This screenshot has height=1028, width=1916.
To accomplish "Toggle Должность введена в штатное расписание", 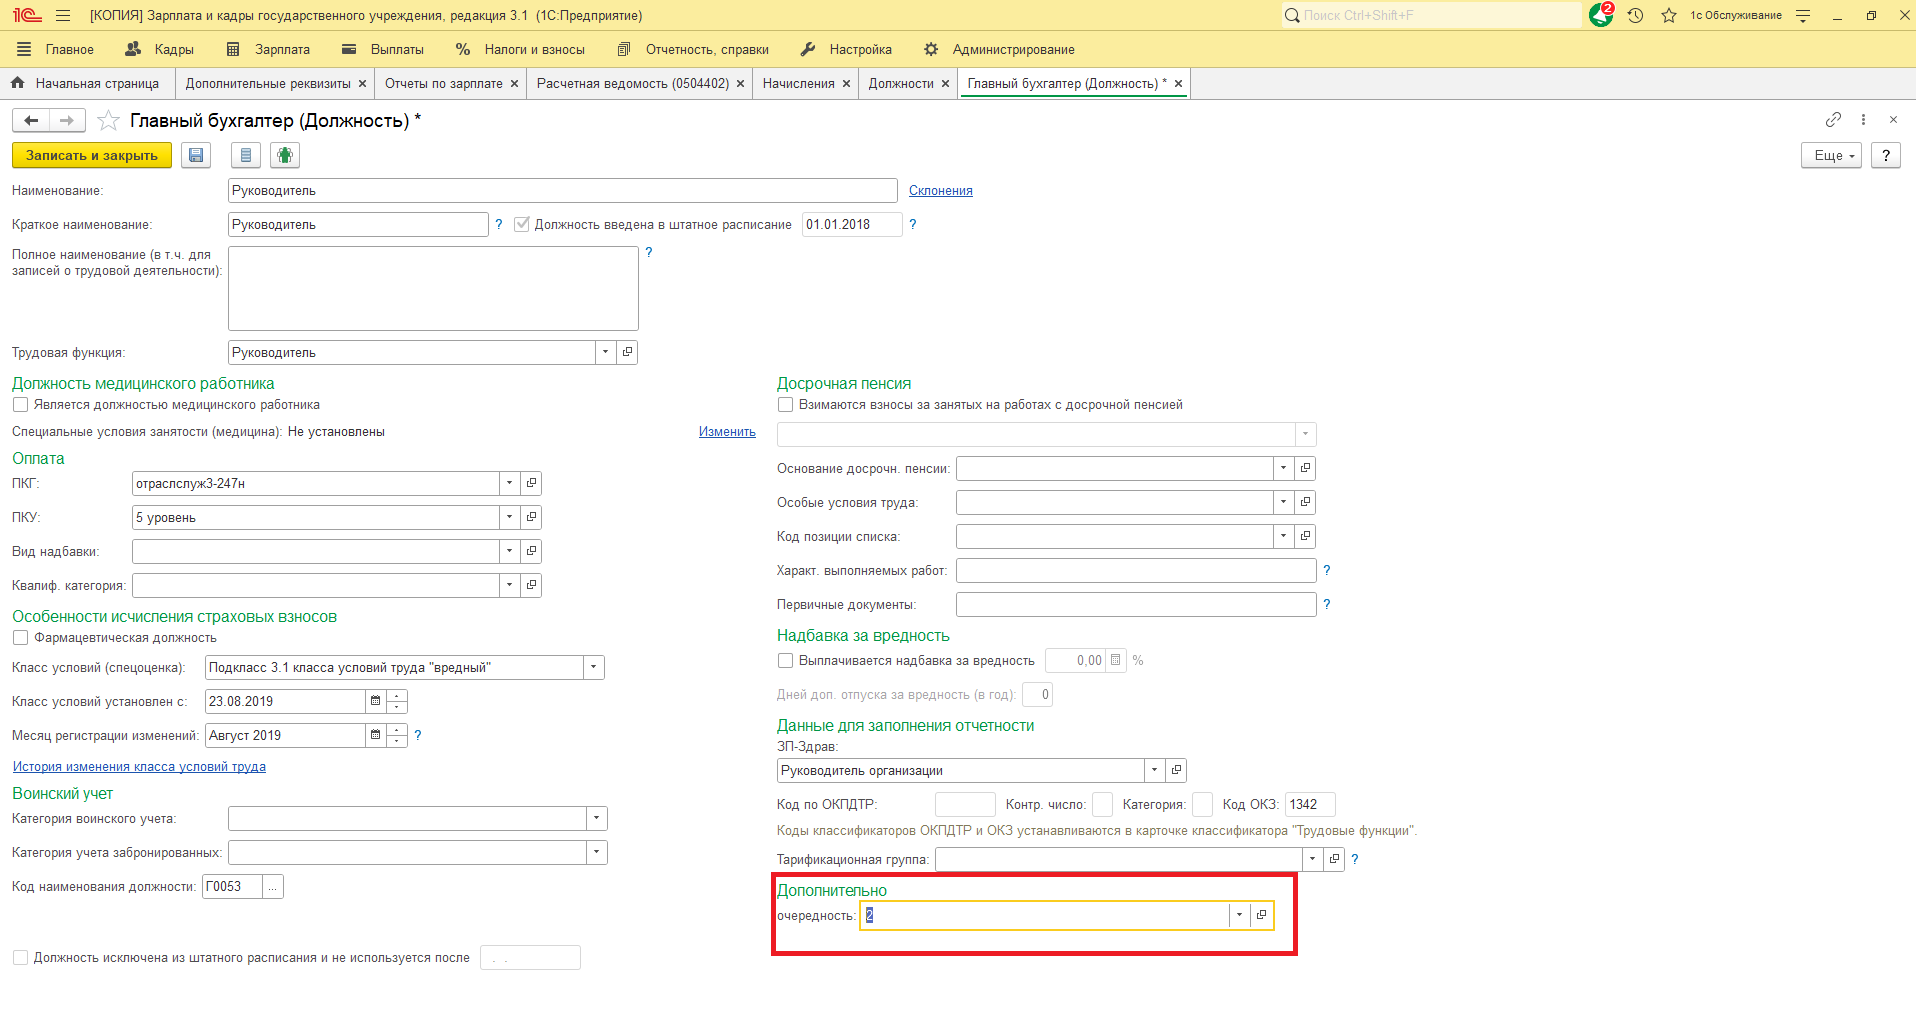I will [x=521, y=224].
